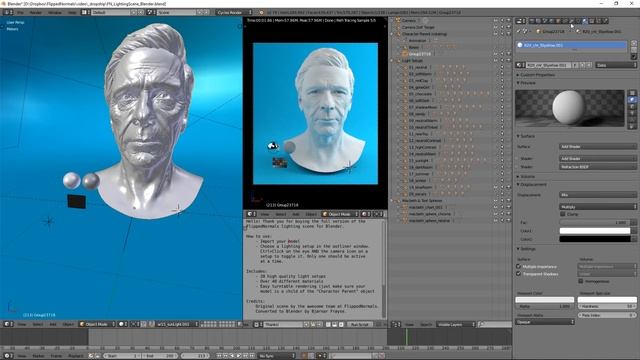
Task: Set material preview to flat plane
Action: coord(632,92)
